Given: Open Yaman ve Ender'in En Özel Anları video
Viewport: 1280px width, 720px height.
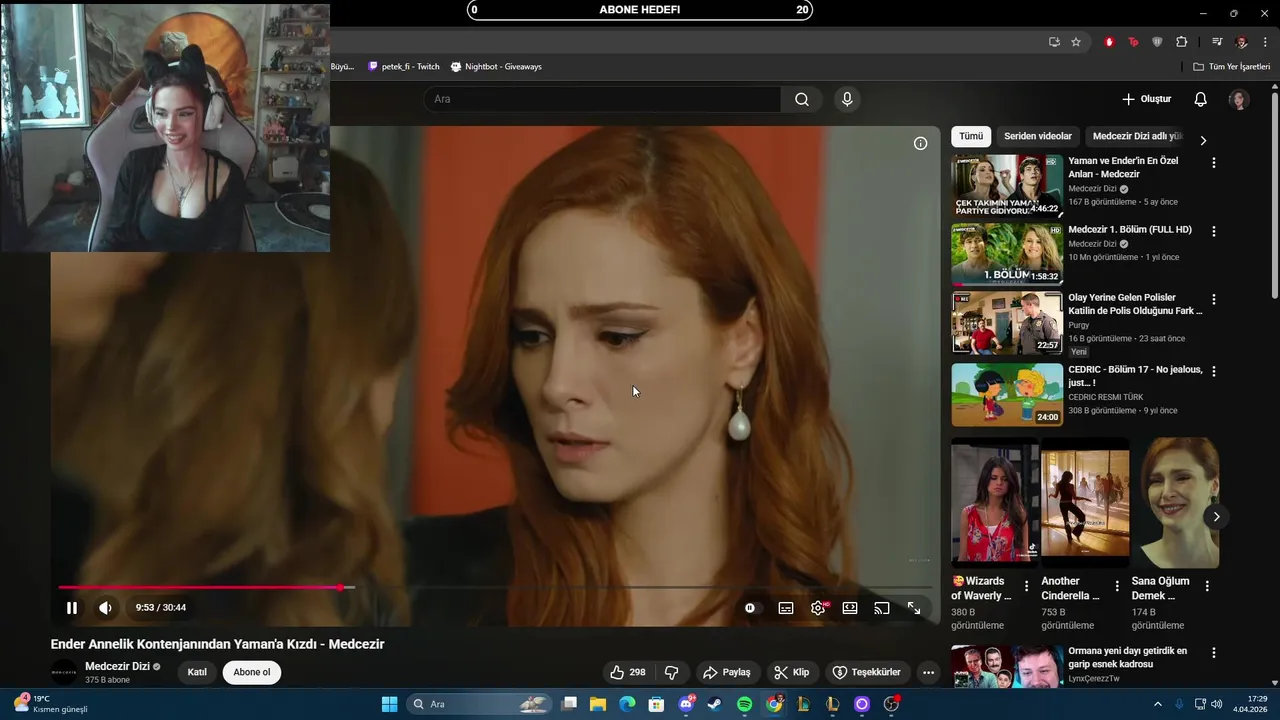Looking at the screenshot, I should pos(1123,167).
